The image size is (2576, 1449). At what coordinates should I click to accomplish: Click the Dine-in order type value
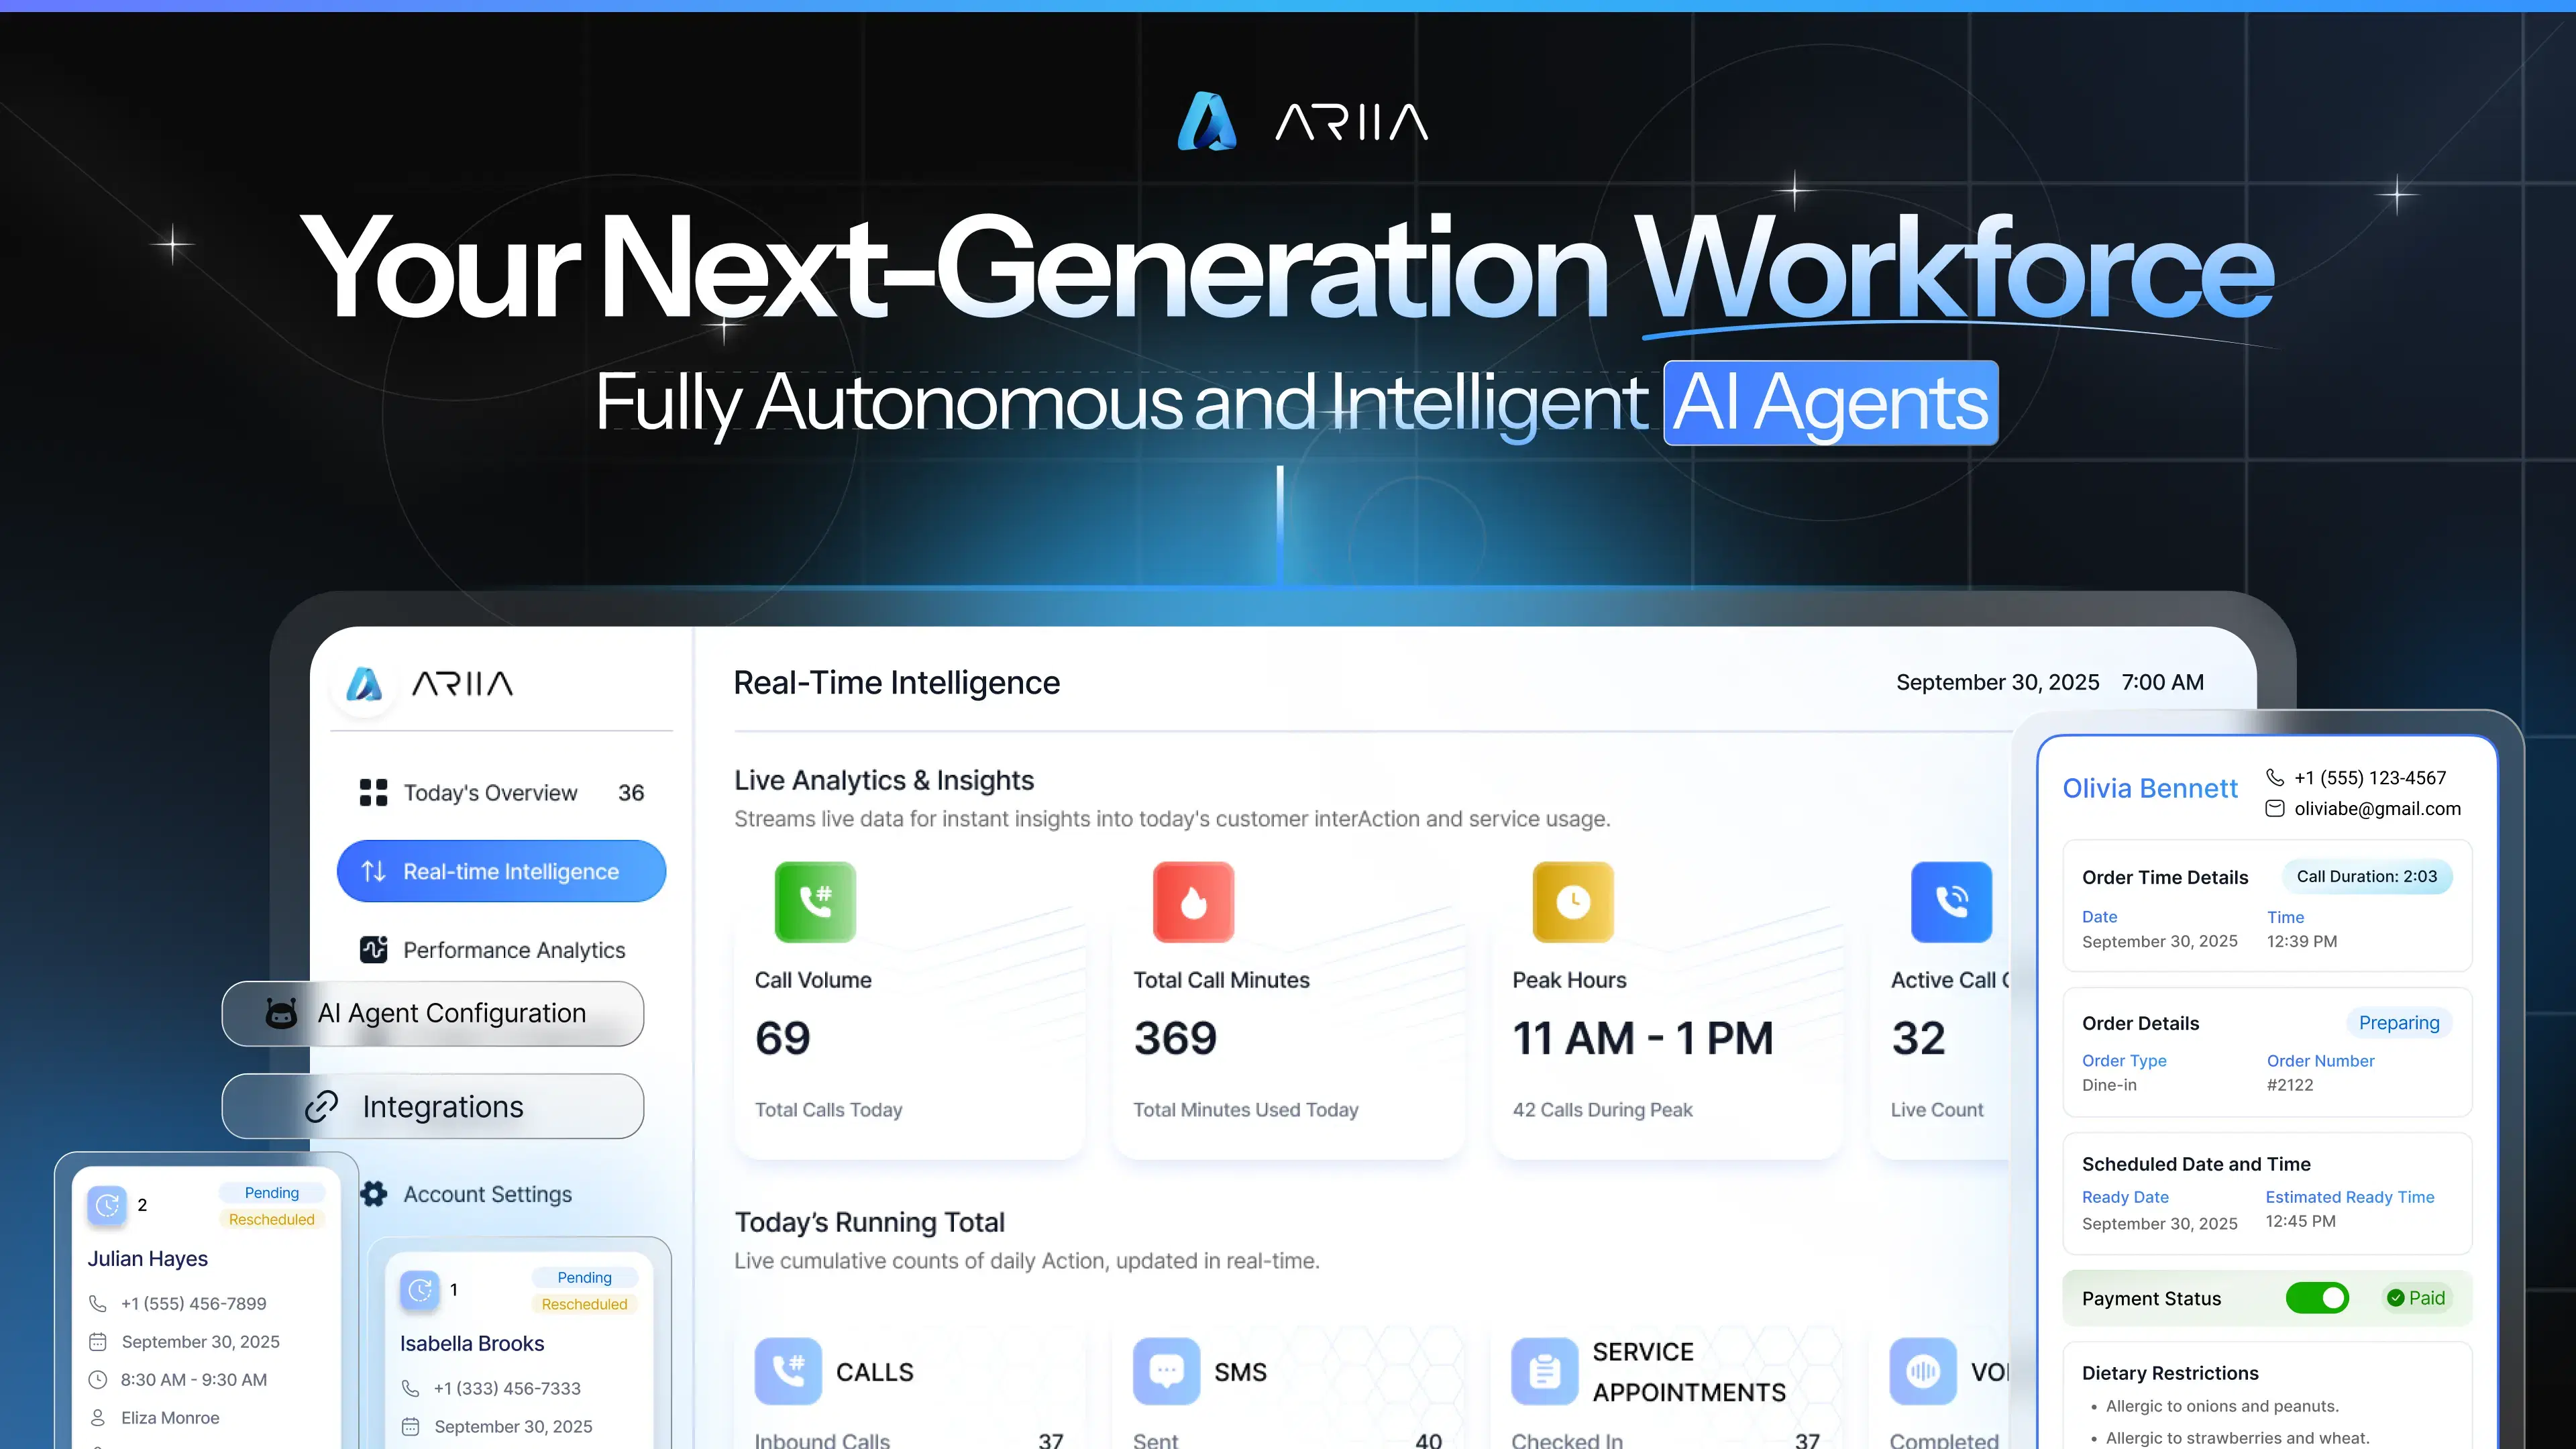coord(2109,1085)
